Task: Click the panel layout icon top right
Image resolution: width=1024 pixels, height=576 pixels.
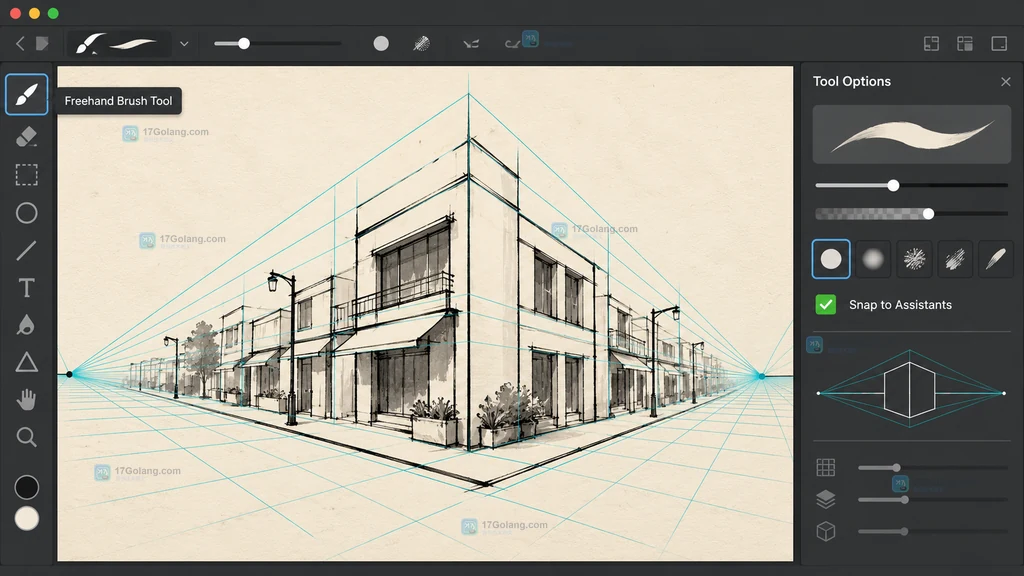Action: 965,44
